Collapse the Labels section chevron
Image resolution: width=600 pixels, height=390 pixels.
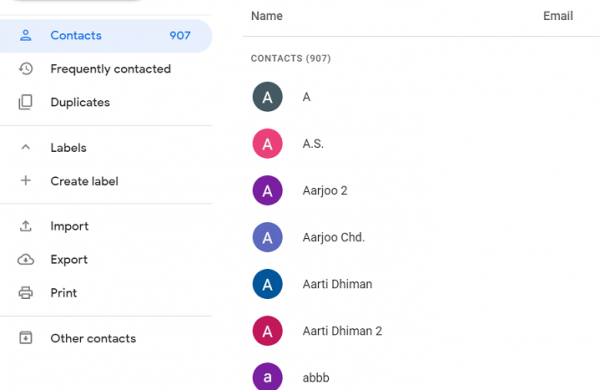[26, 147]
